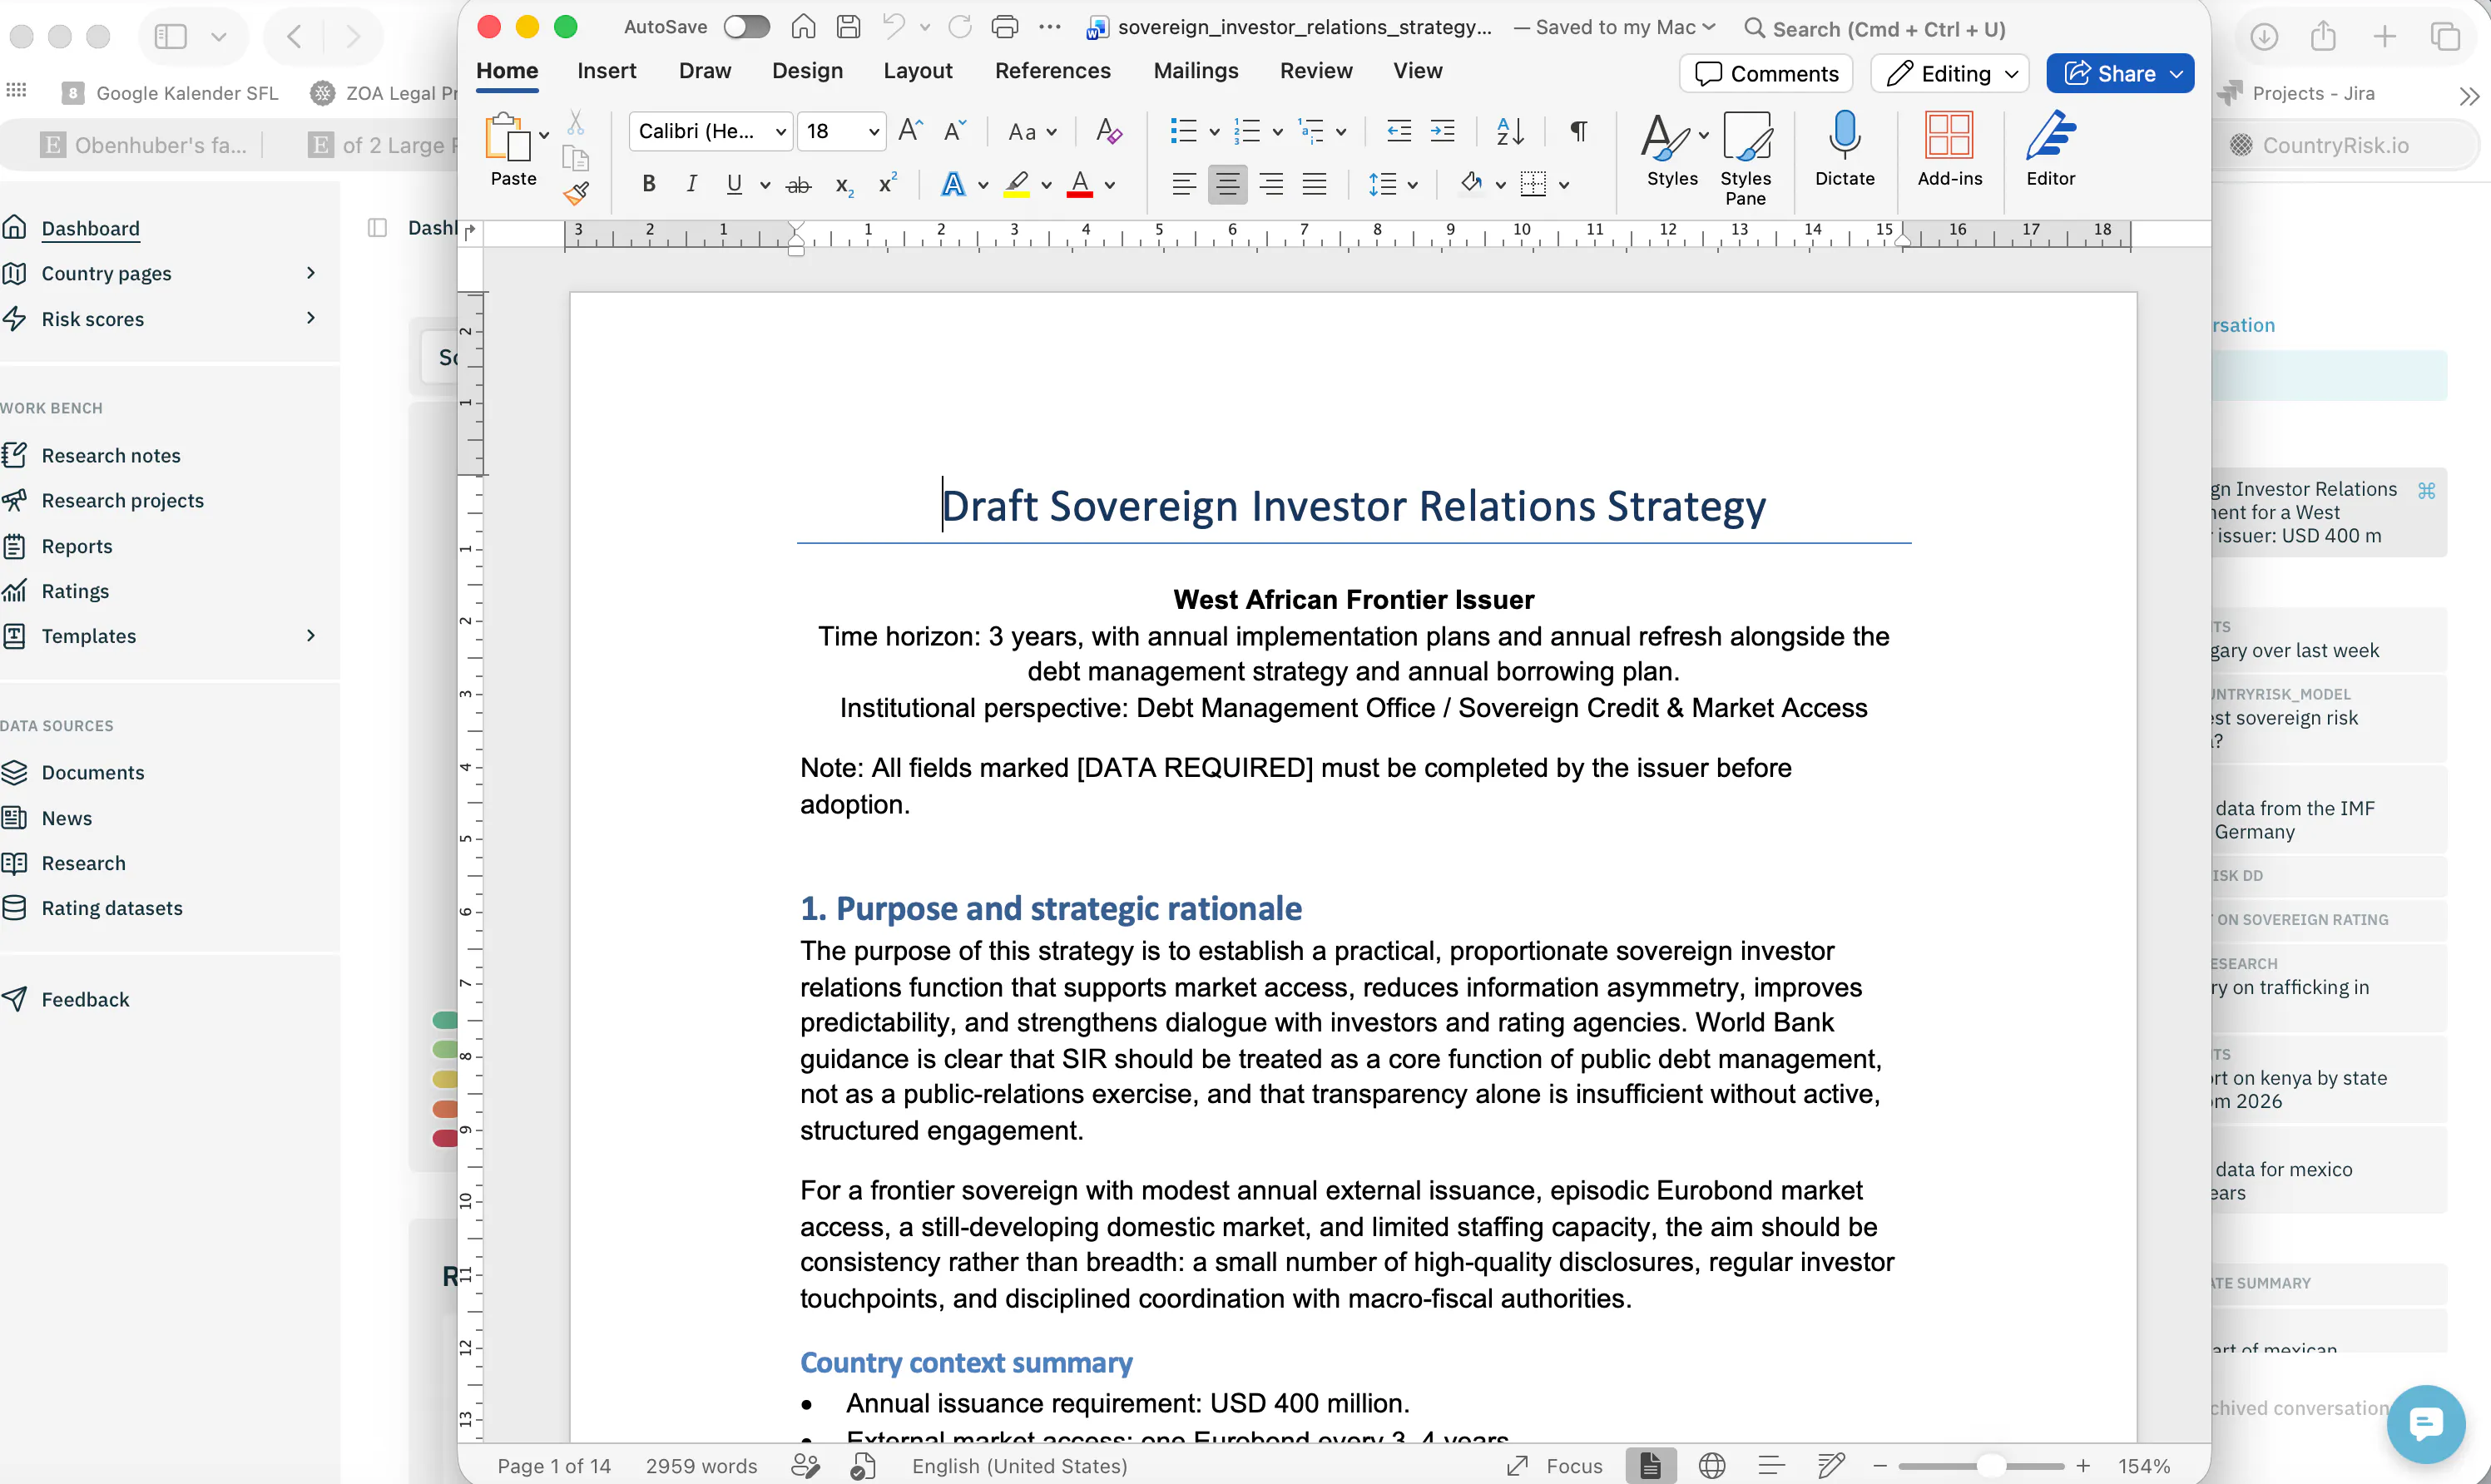The height and width of the screenshot is (1484, 2491).
Task: Open the Design ribbon tab
Action: point(807,71)
